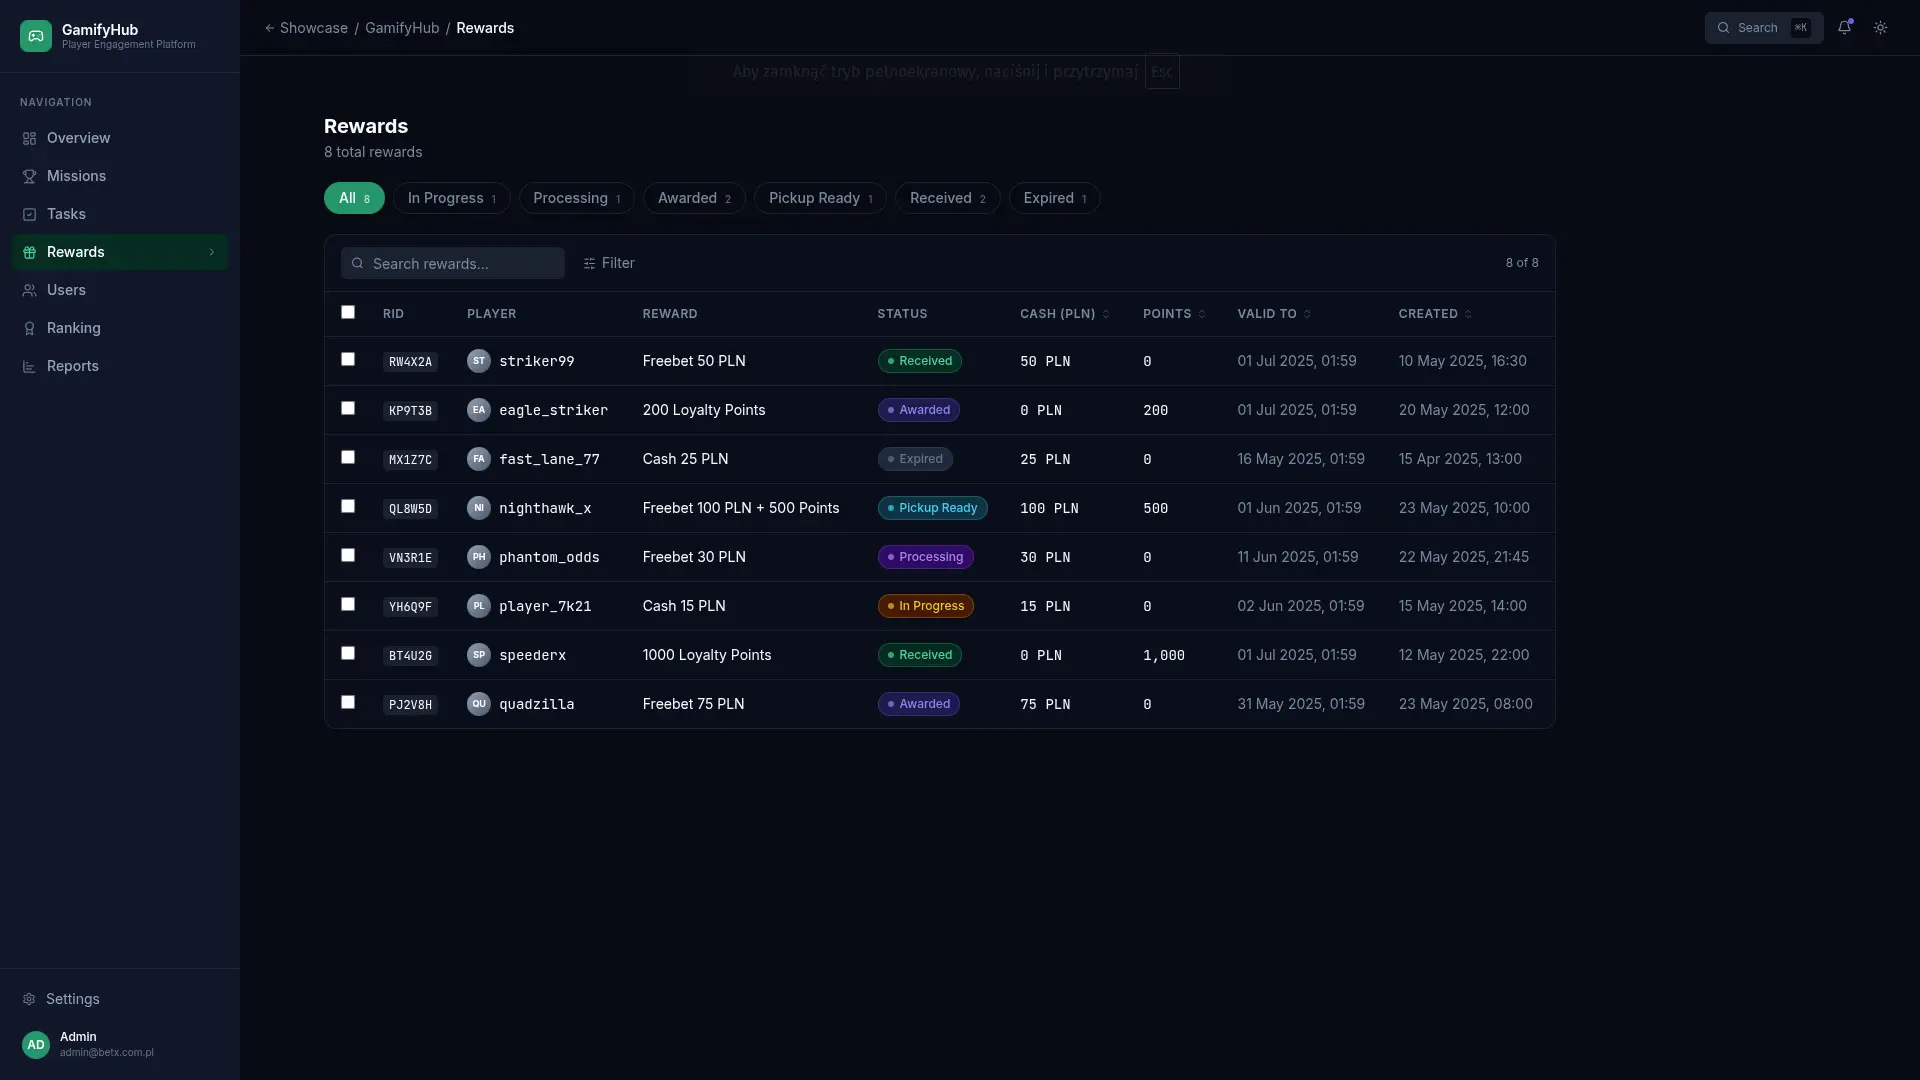1920x1080 pixels.
Task: Click the Tasks checklist icon
Action: [x=29, y=214]
